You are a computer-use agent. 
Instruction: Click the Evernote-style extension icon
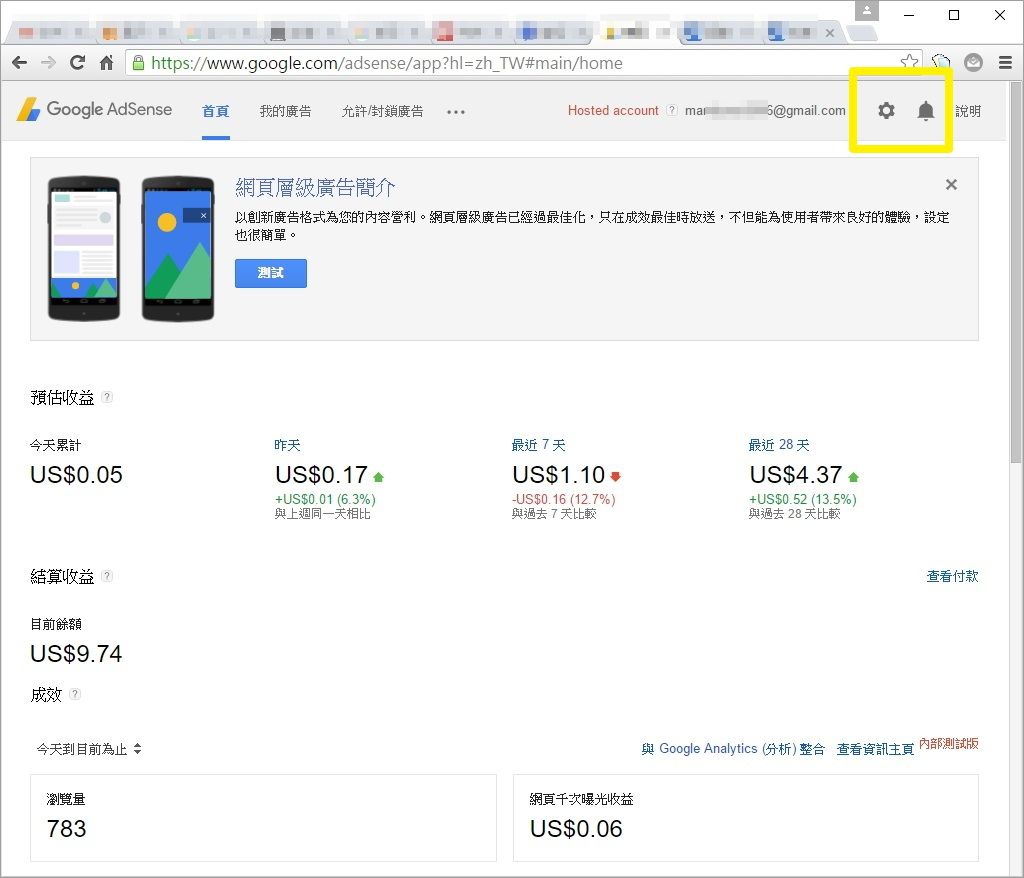(941, 63)
